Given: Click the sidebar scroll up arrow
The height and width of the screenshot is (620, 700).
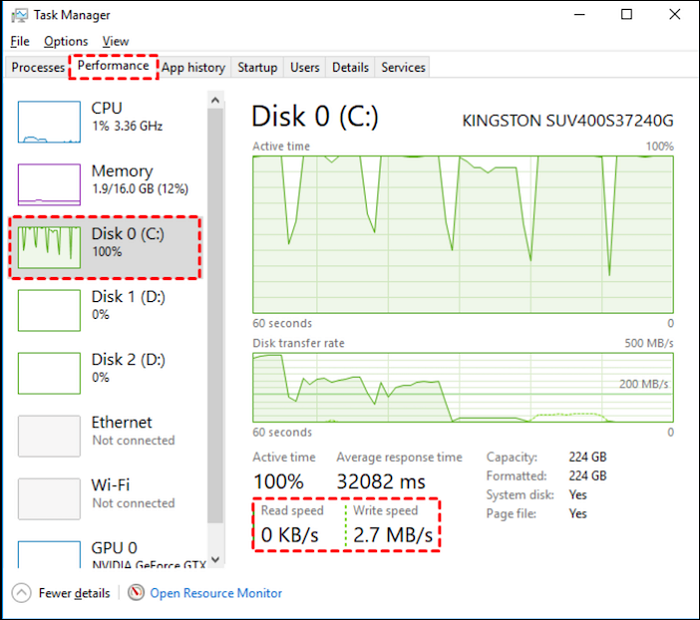Looking at the screenshot, I should point(216,99).
